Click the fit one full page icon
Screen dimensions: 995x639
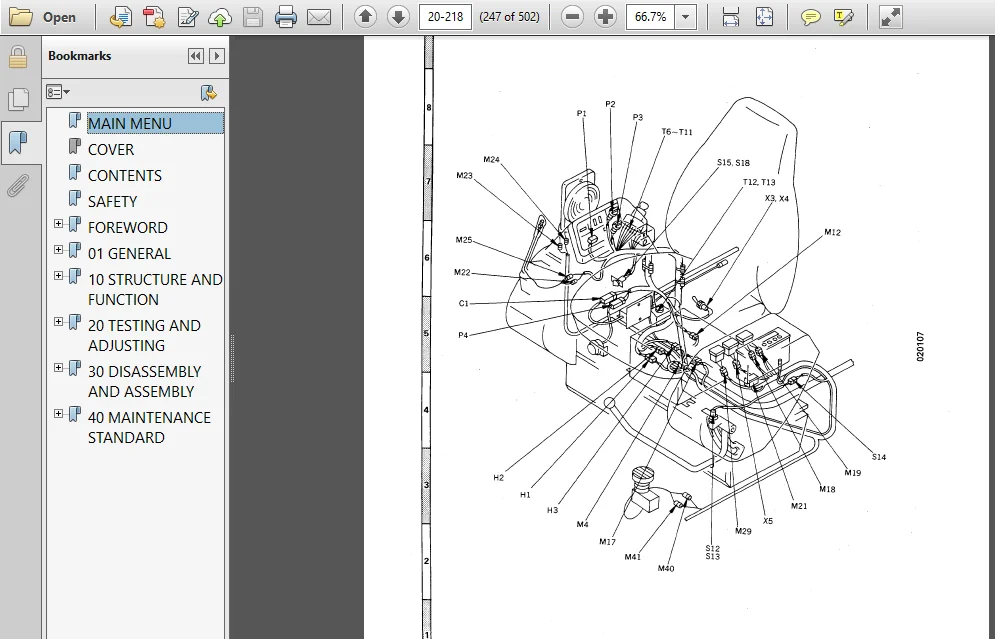click(764, 17)
